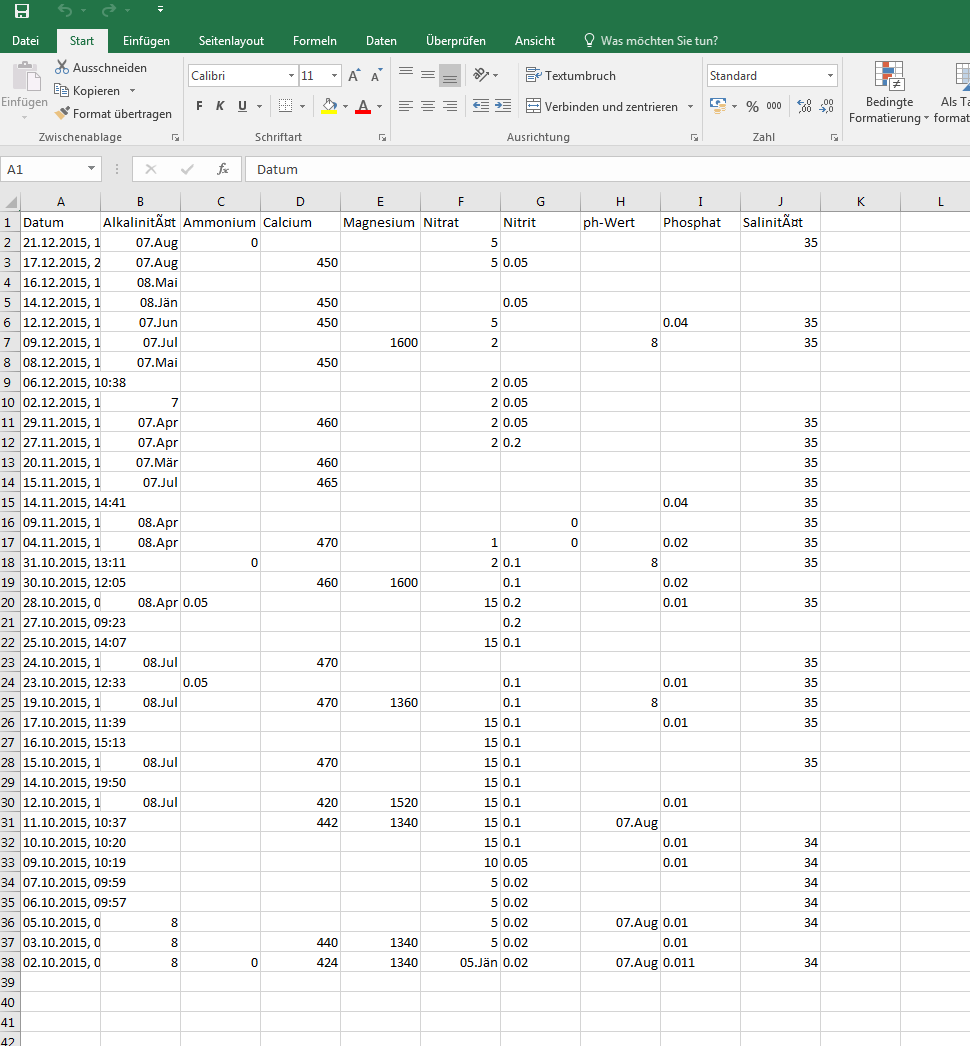970x1046 pixels.
Task: Increase font size with the larger A icon
Action: pyautogui.click(x=355, y=76)
